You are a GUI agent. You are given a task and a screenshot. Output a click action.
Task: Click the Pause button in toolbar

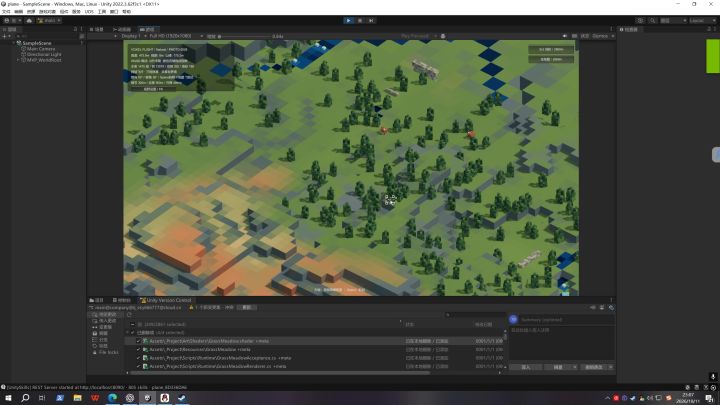pyautogui.click(x=360, y=21)
